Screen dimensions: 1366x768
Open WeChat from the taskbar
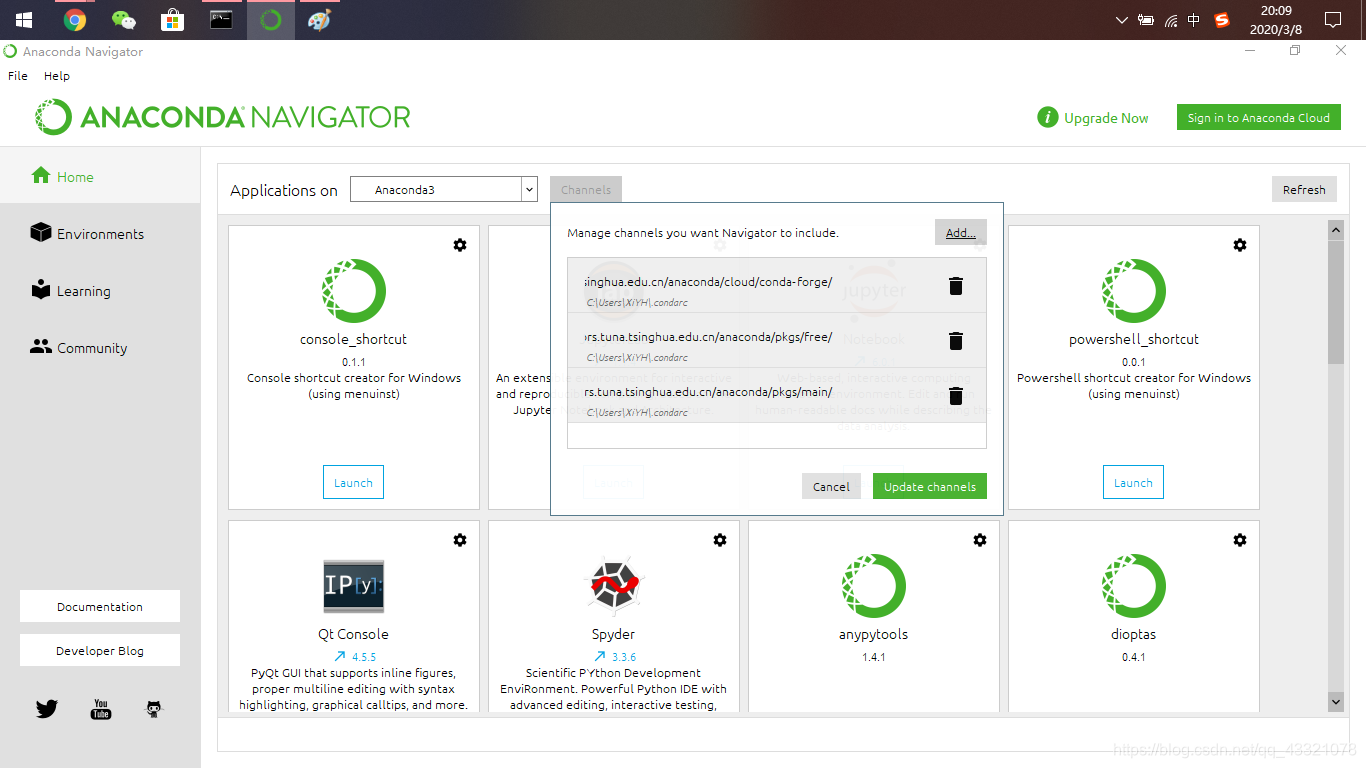click(123, 20)
